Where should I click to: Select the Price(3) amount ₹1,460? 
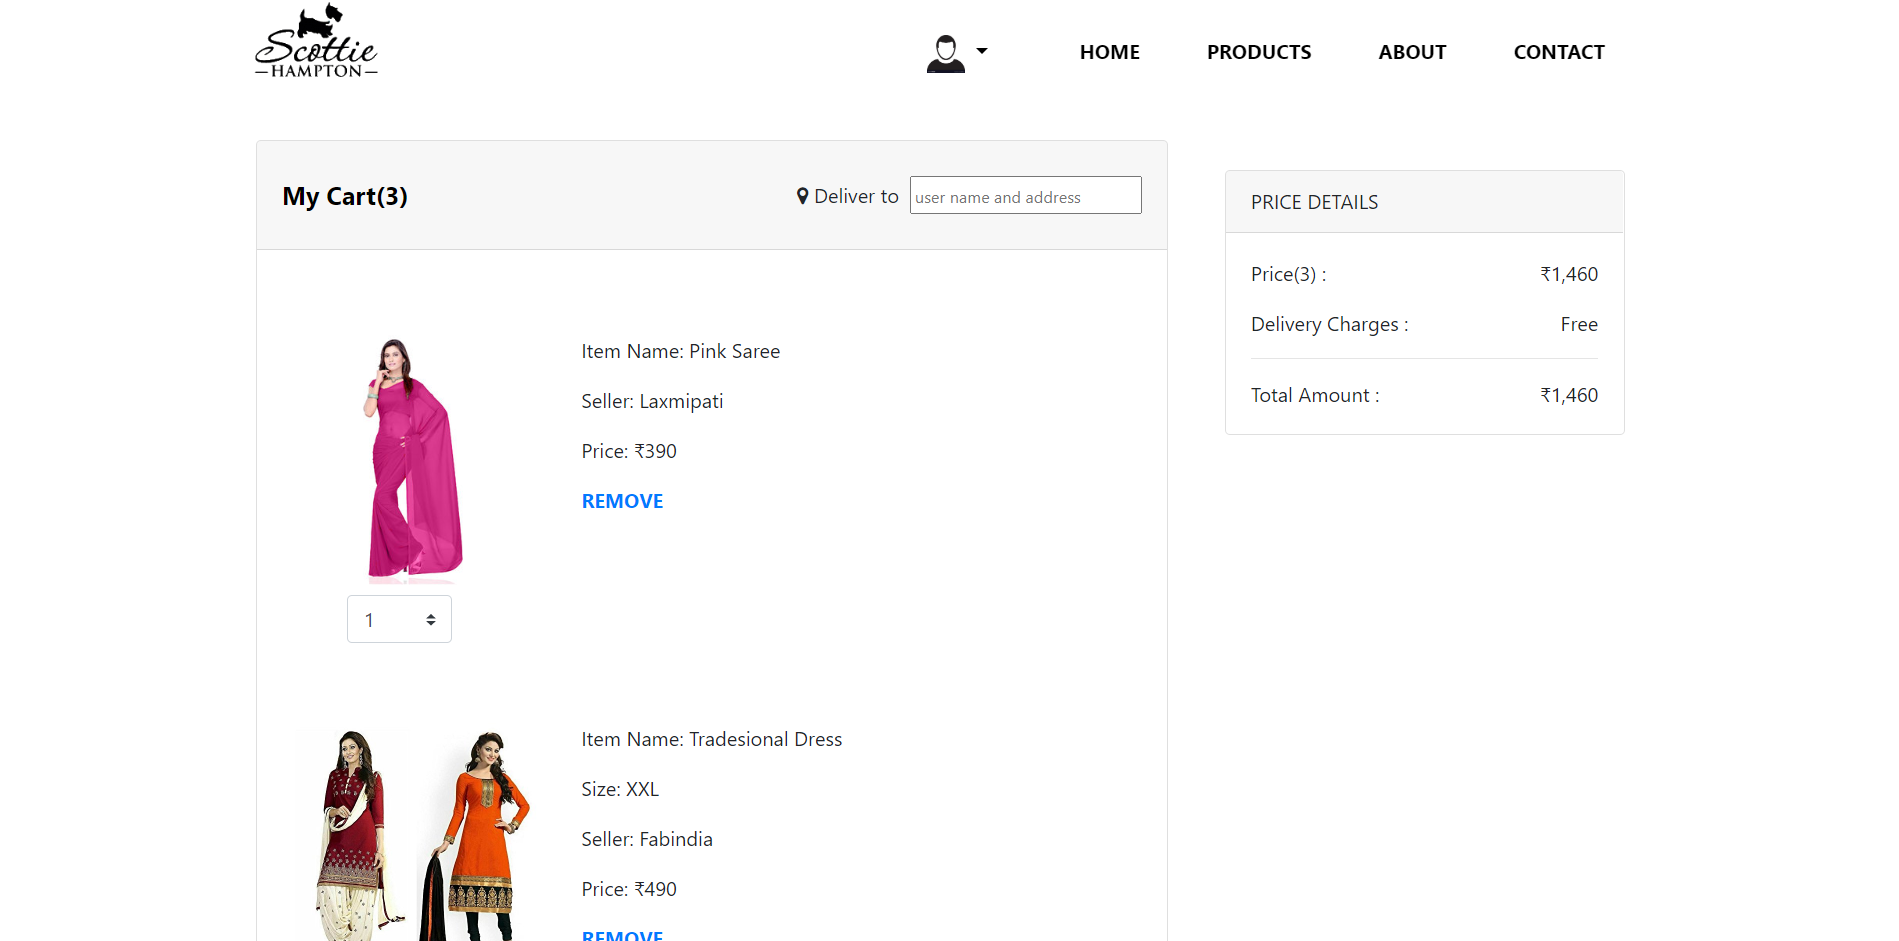(1568, 274)
